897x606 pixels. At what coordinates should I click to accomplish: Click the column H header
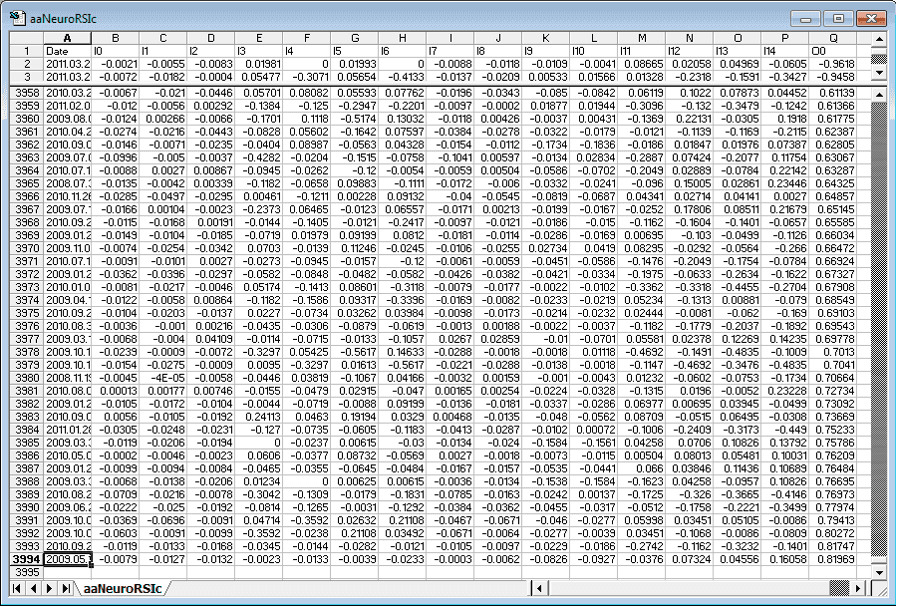pos(403,37)
